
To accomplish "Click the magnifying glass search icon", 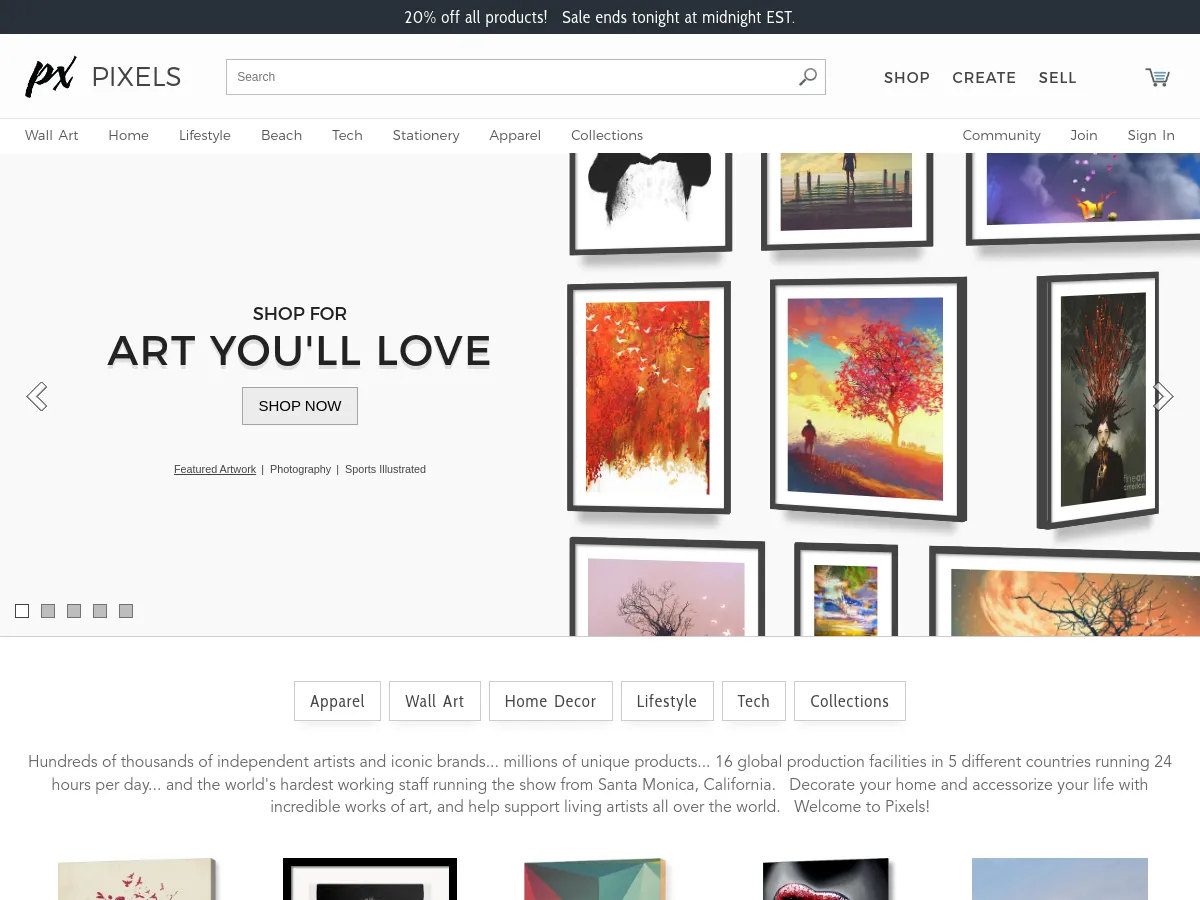I will pyautogui.click(x=808, y=77).
